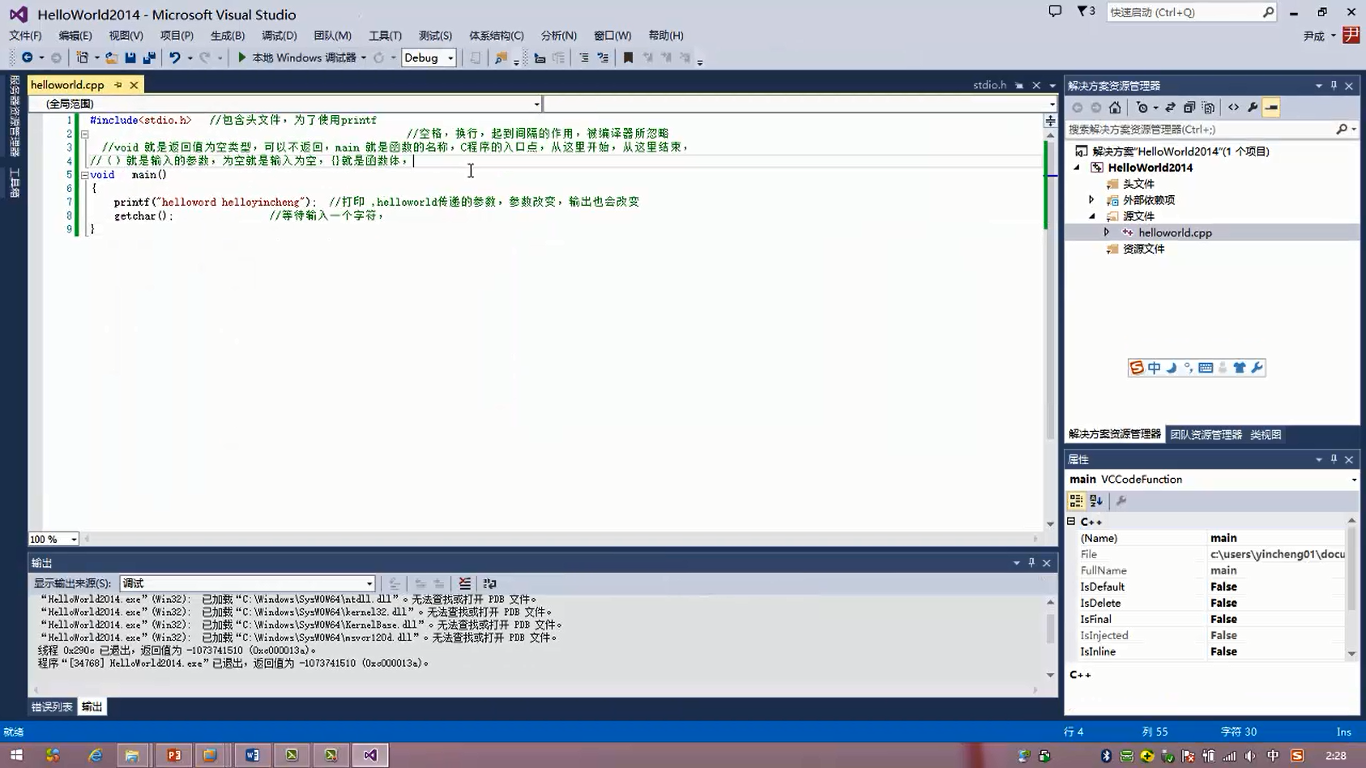Open the 显示输出来源 dropdown
1366x768 pixels.
pos(247,584)
